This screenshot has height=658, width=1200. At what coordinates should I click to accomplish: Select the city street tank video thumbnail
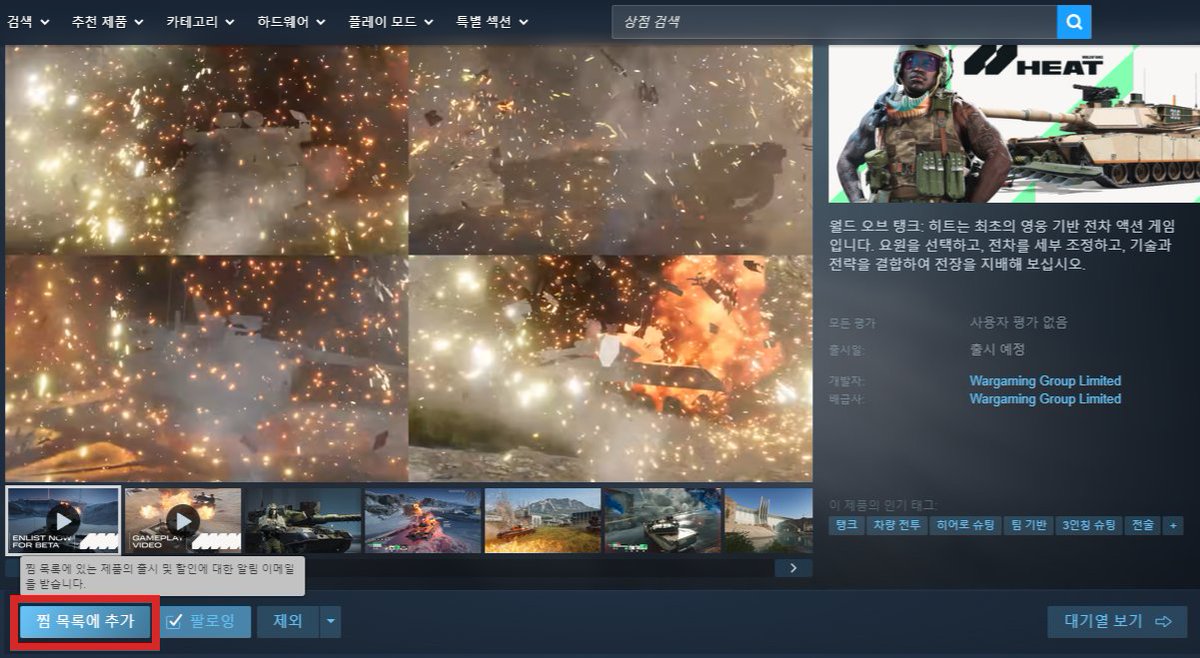(x=663, y=520)
